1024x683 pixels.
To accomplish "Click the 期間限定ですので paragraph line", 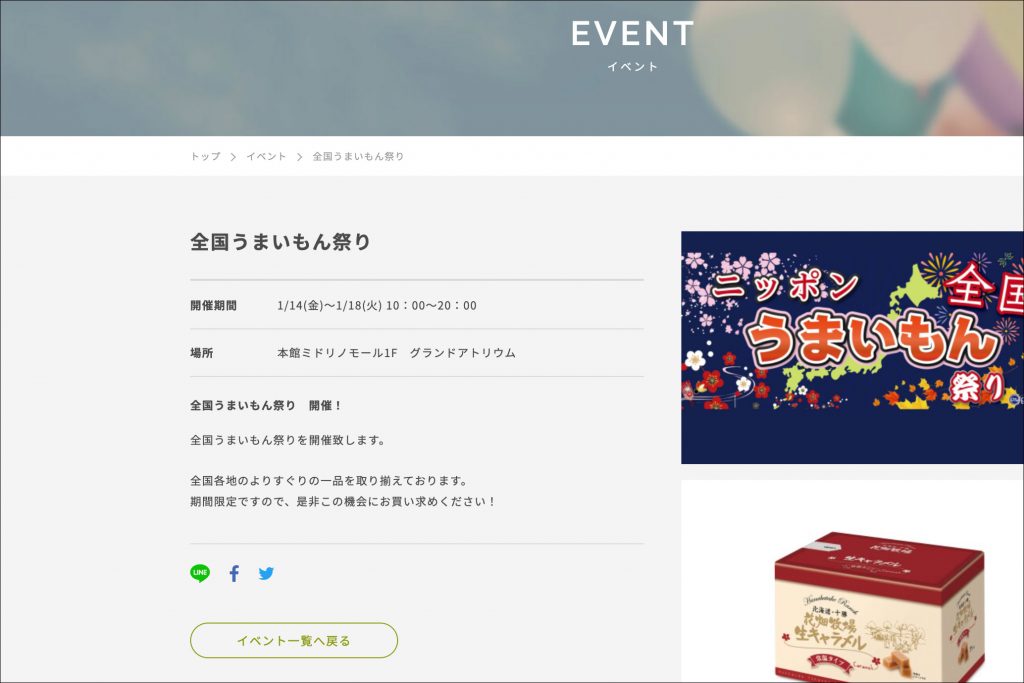I will [344, 501].
